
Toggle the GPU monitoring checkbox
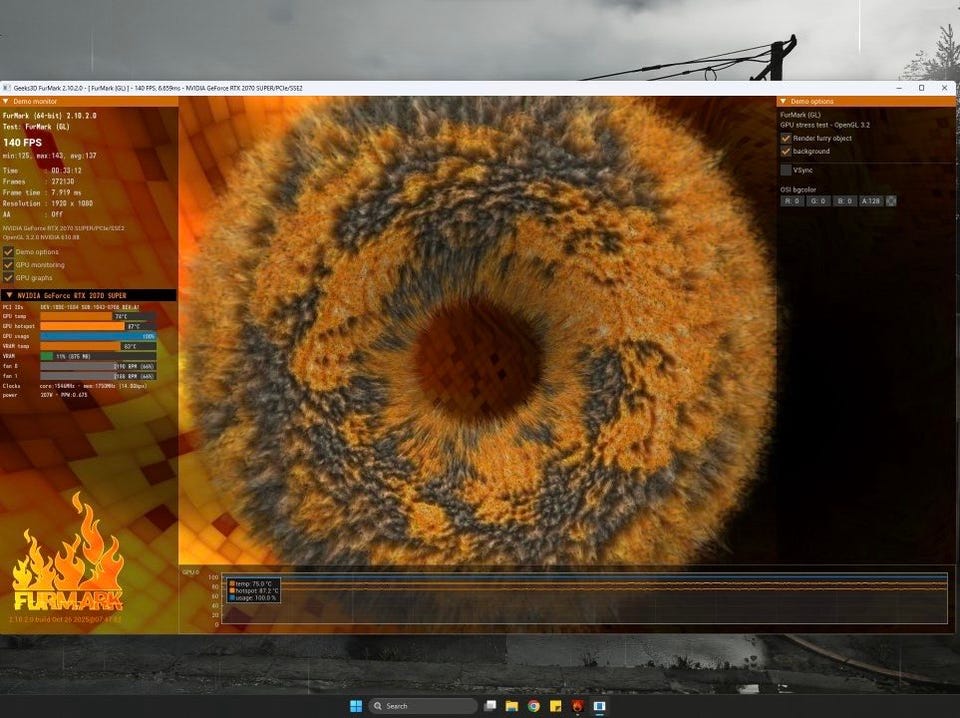(9, 264)
